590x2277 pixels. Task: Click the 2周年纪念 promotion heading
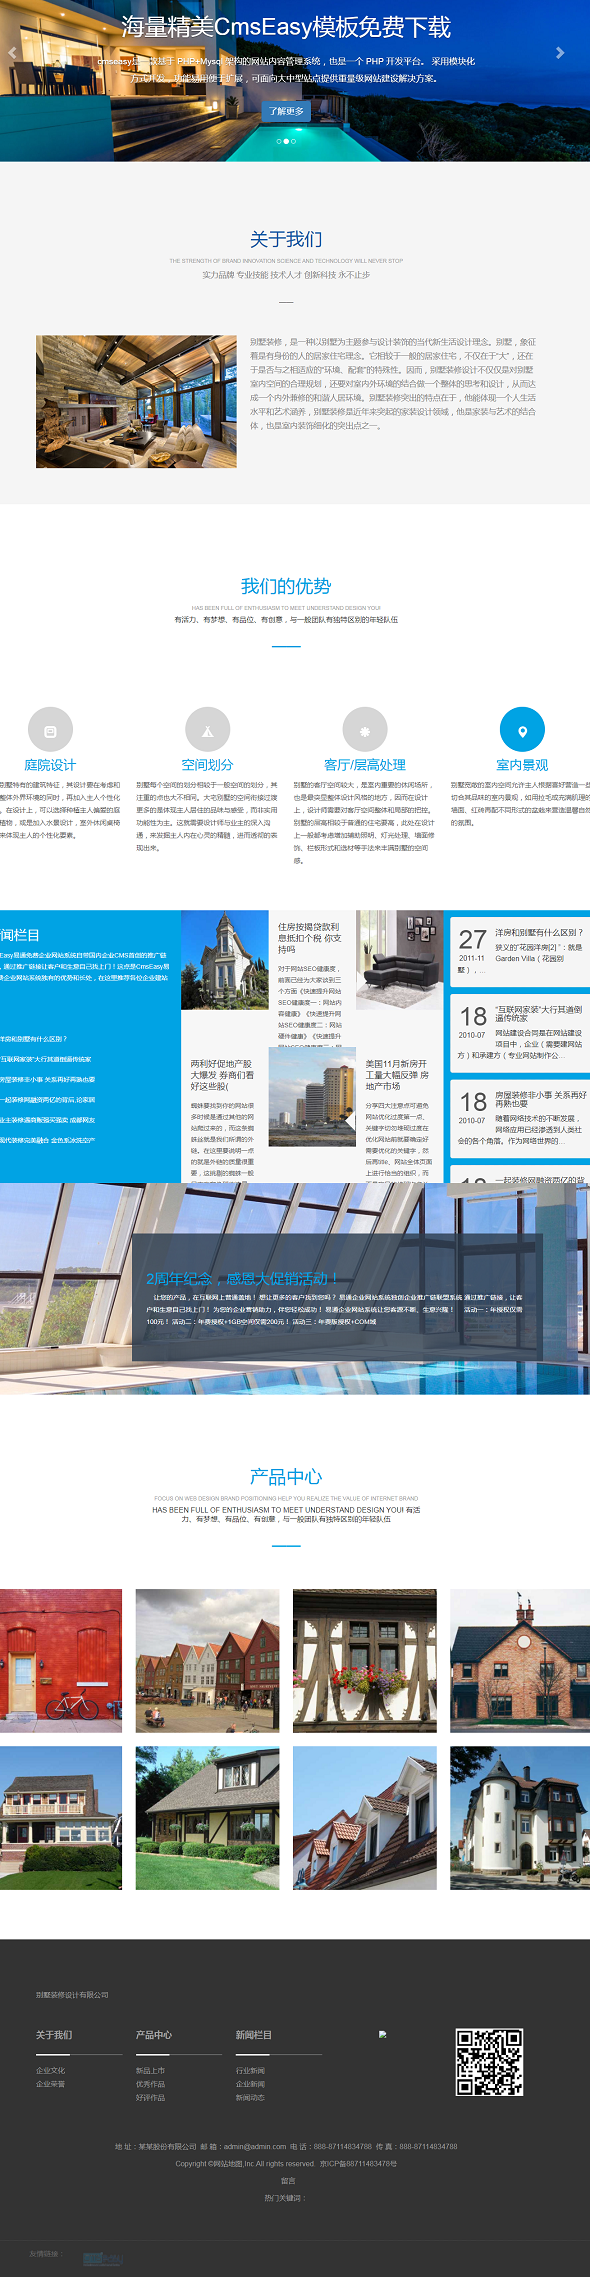point(242,1278)
